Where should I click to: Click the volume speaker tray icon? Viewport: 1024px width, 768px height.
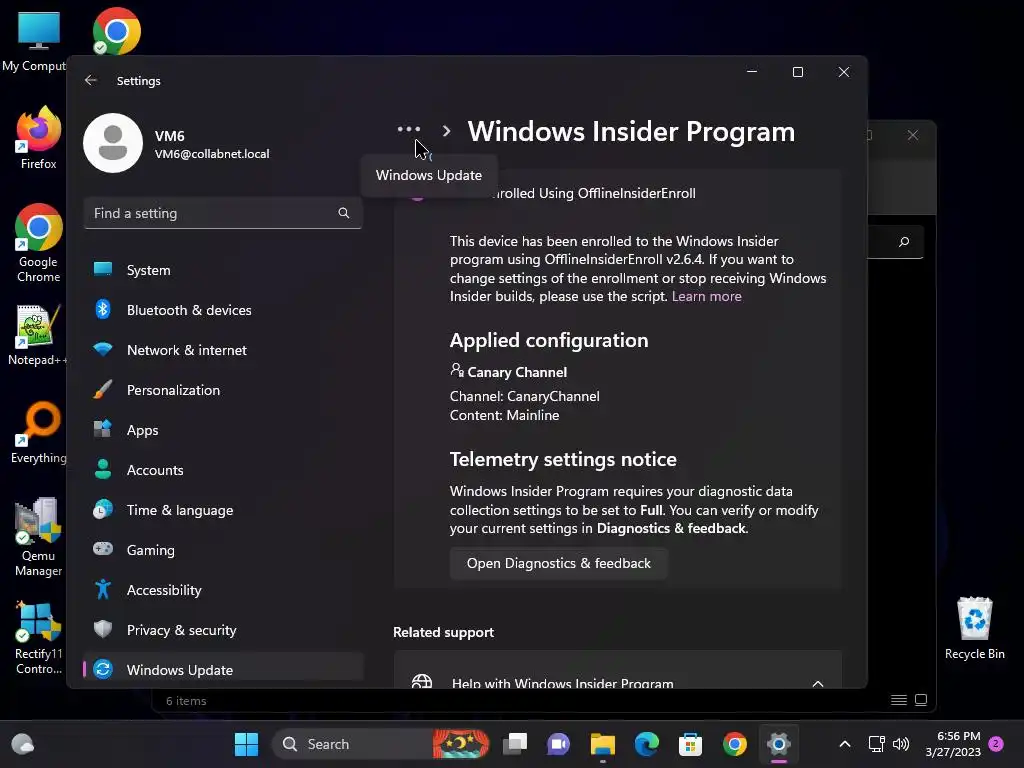901,744
